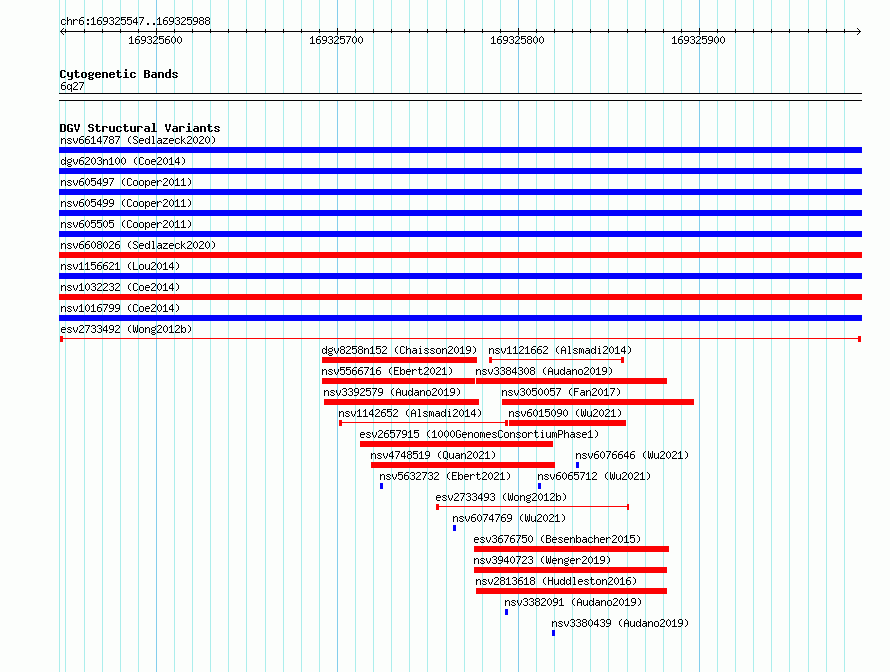This screenshot has width=890, height=672.
Task: Click the small blue marker under nsv6076646
Action: pos(577,465)
